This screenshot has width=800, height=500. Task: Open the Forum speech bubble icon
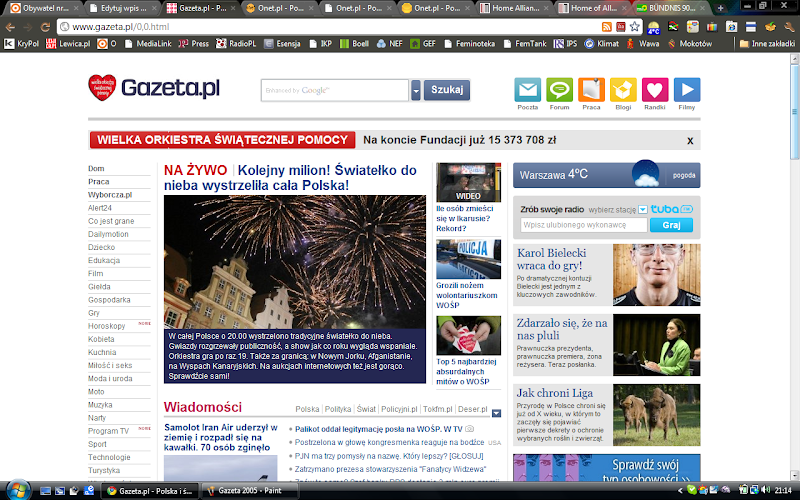[559, 90]
